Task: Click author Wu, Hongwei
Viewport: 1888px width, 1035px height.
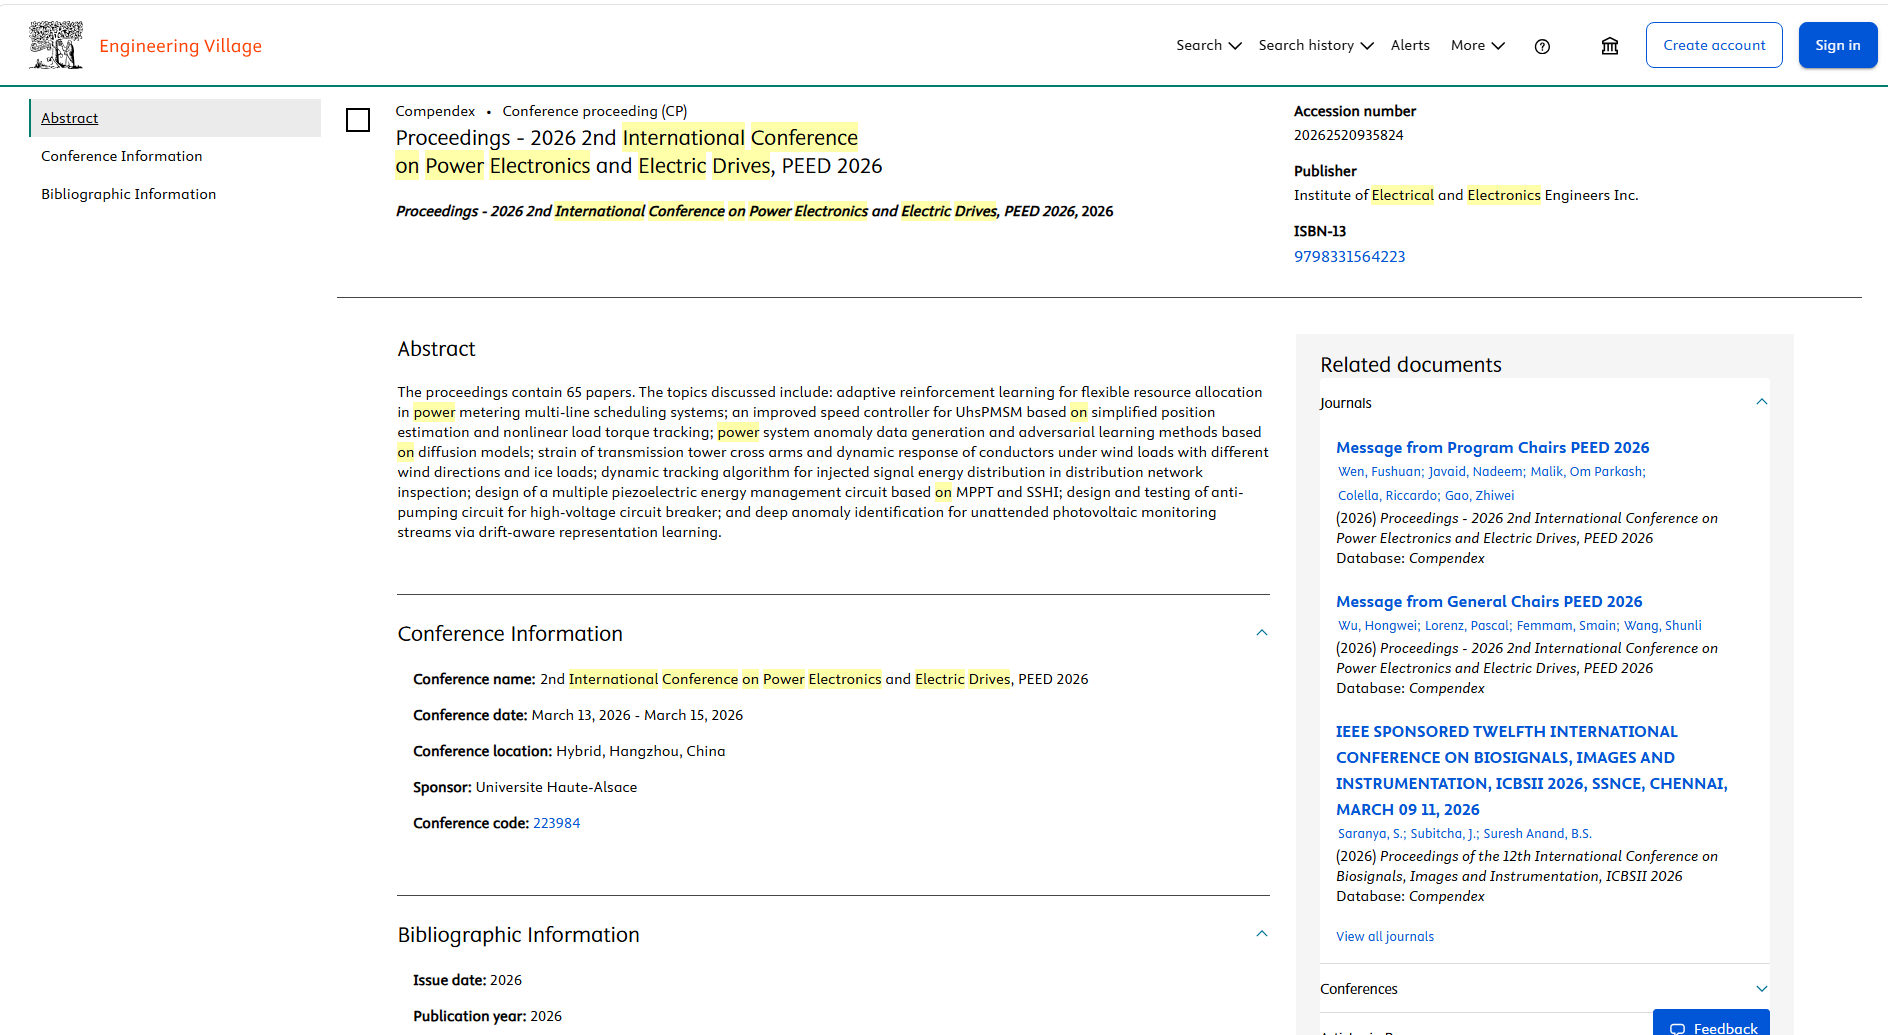Action: click(x=1377, y=626)
